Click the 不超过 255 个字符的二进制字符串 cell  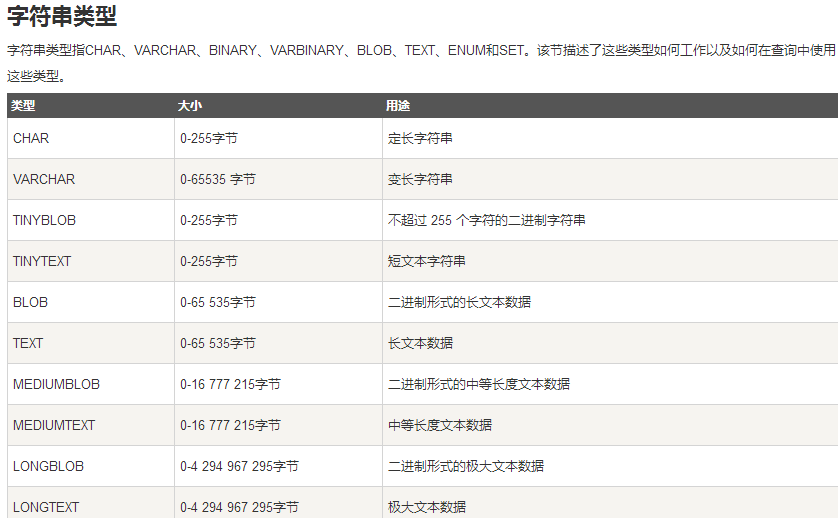point(610,220)
